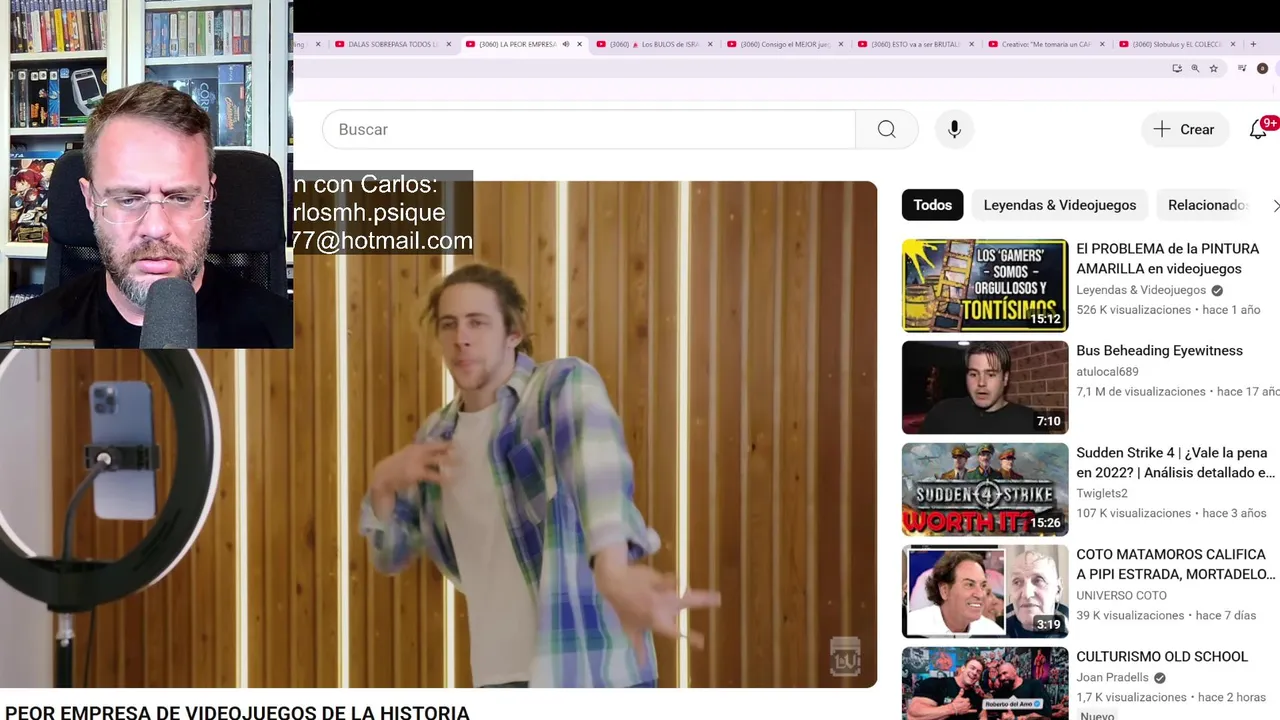The image size is (1280, 720).
Task: Click video title PEOR EMPRESA DE VIDEOJUEGOS
Action: pyautogui.click(x=237, y=713)
